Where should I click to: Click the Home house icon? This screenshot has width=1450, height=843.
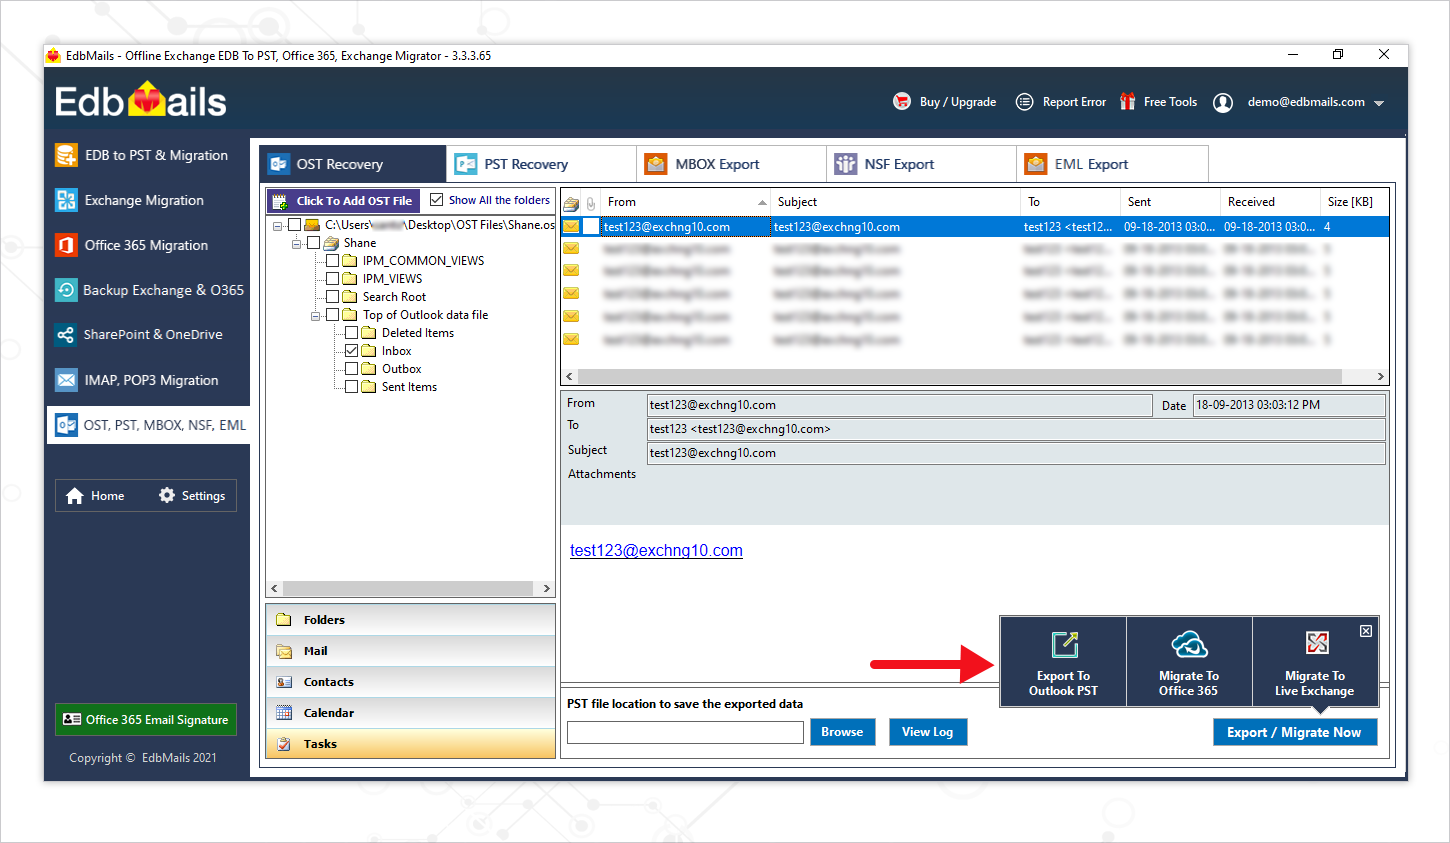click(75, 496)
